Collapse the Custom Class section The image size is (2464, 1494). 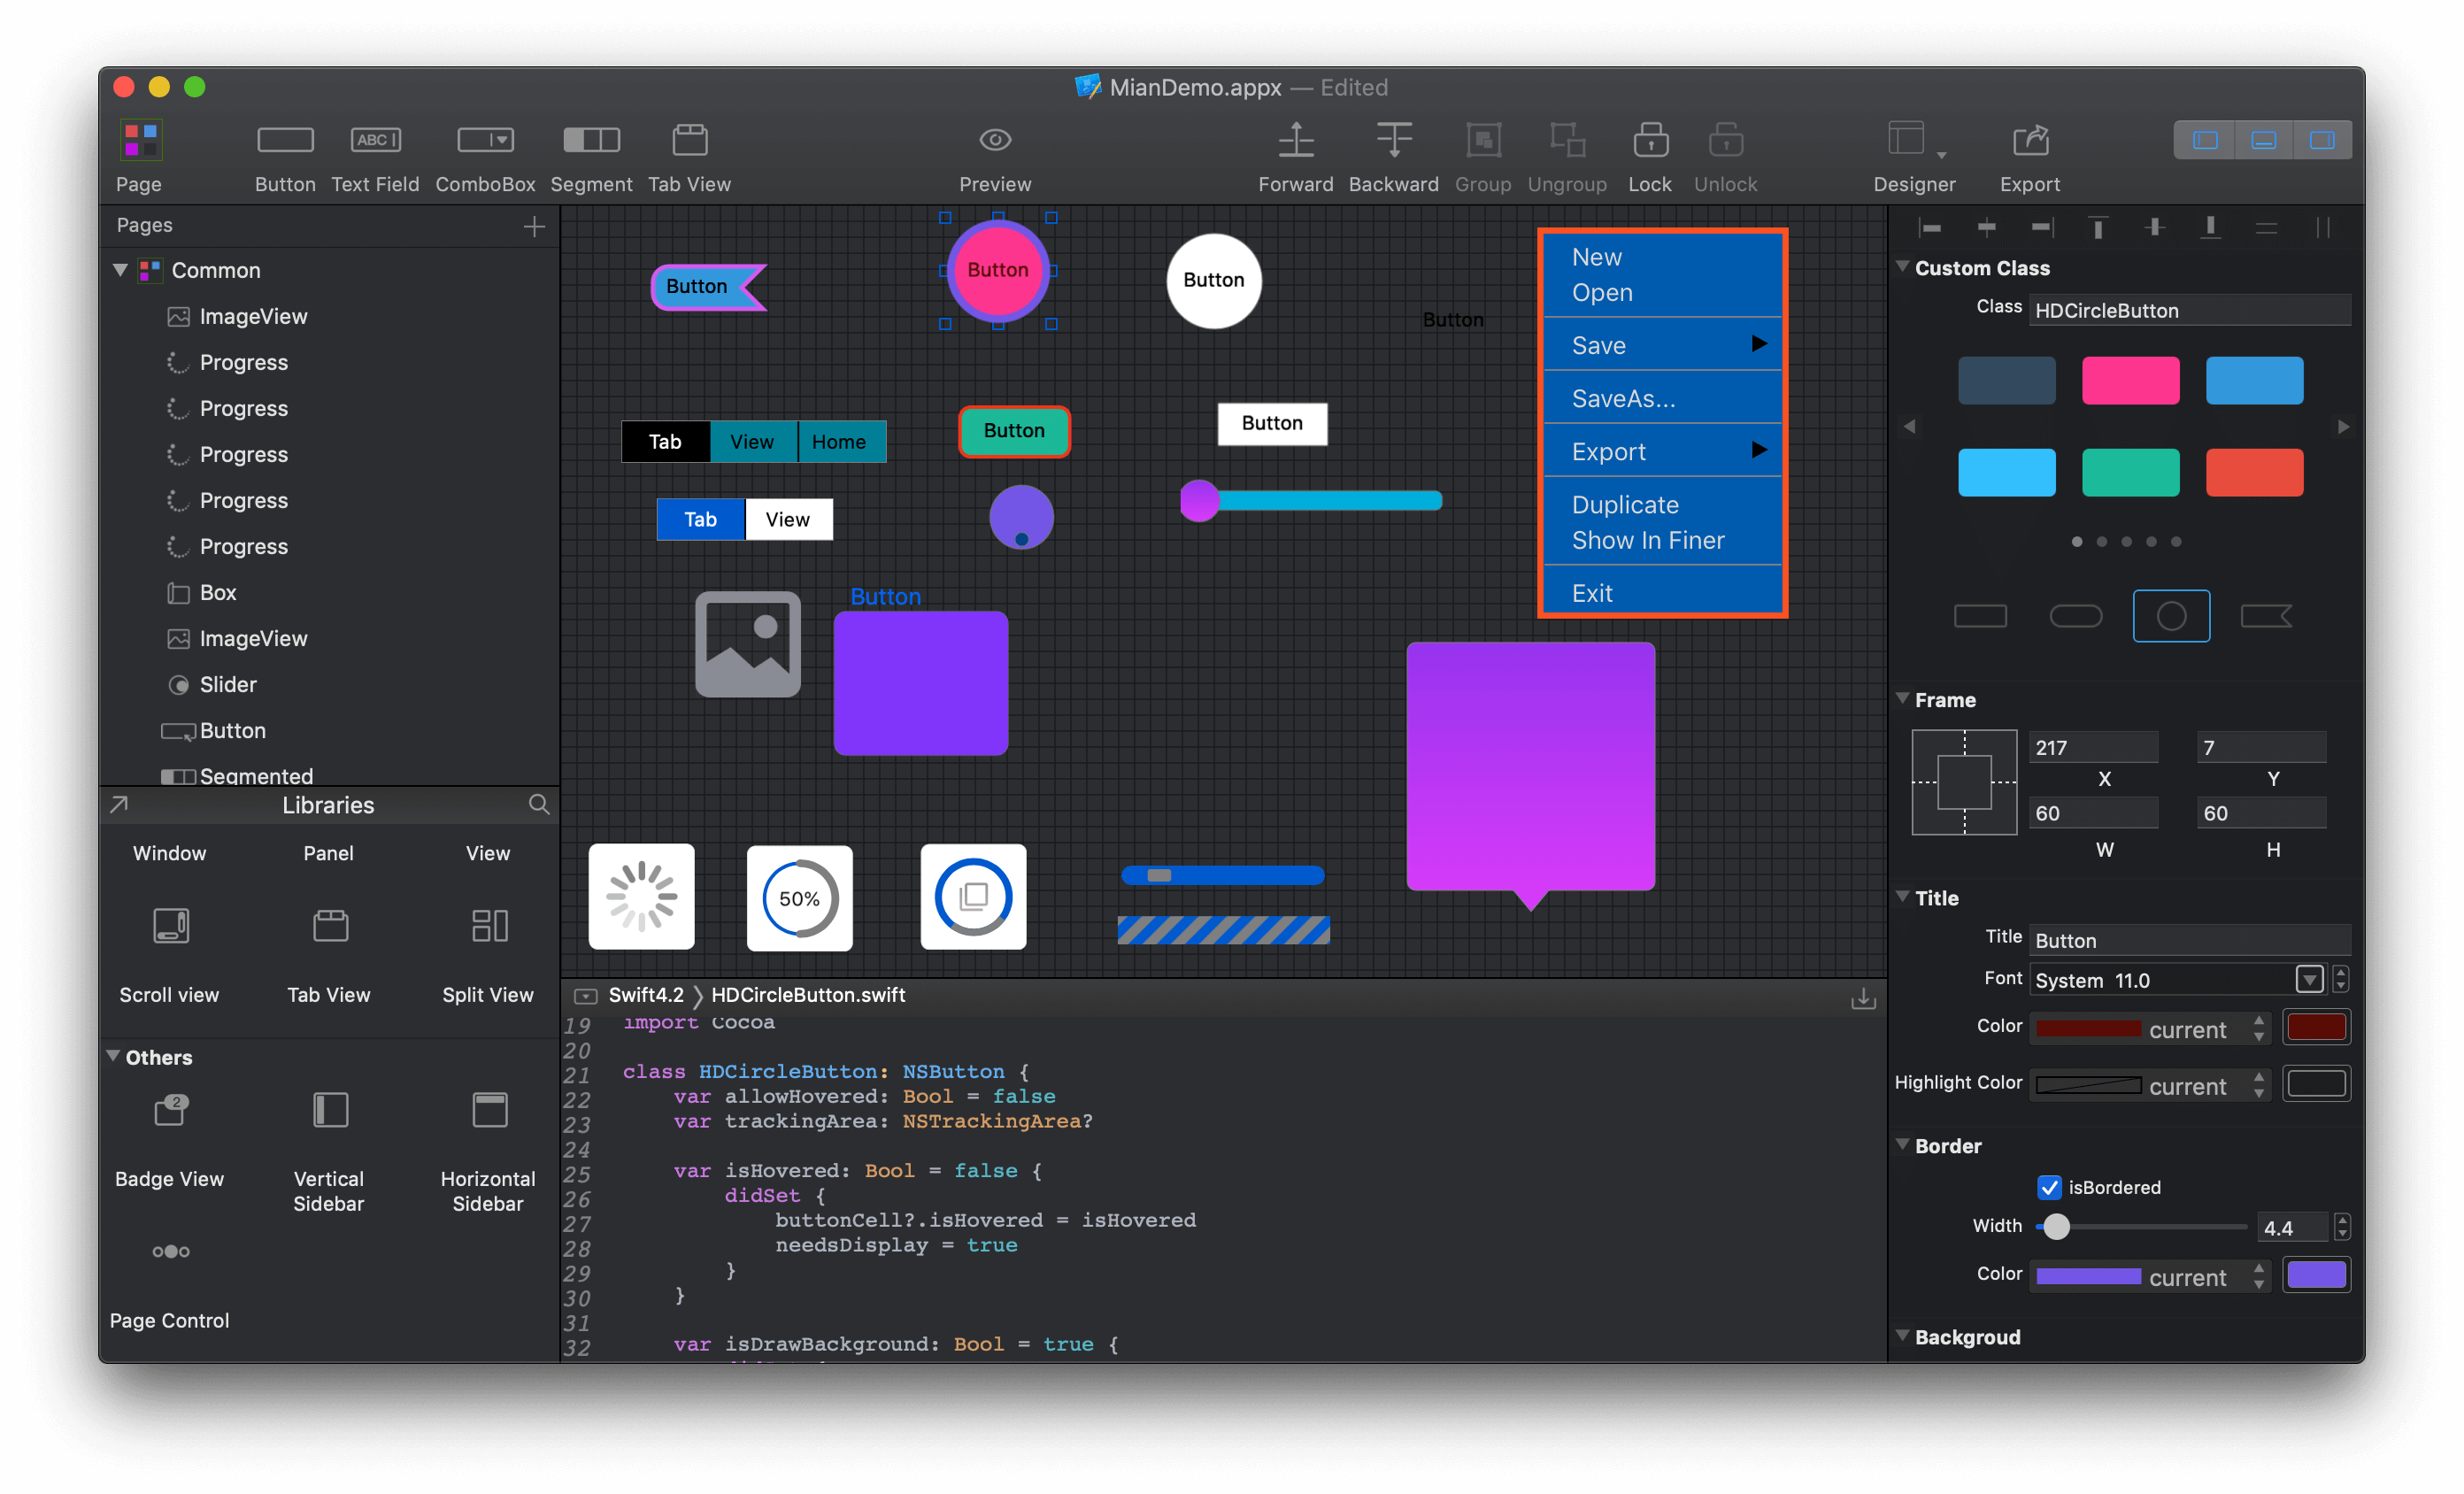pyautogui.click(x=1902, y=267)
